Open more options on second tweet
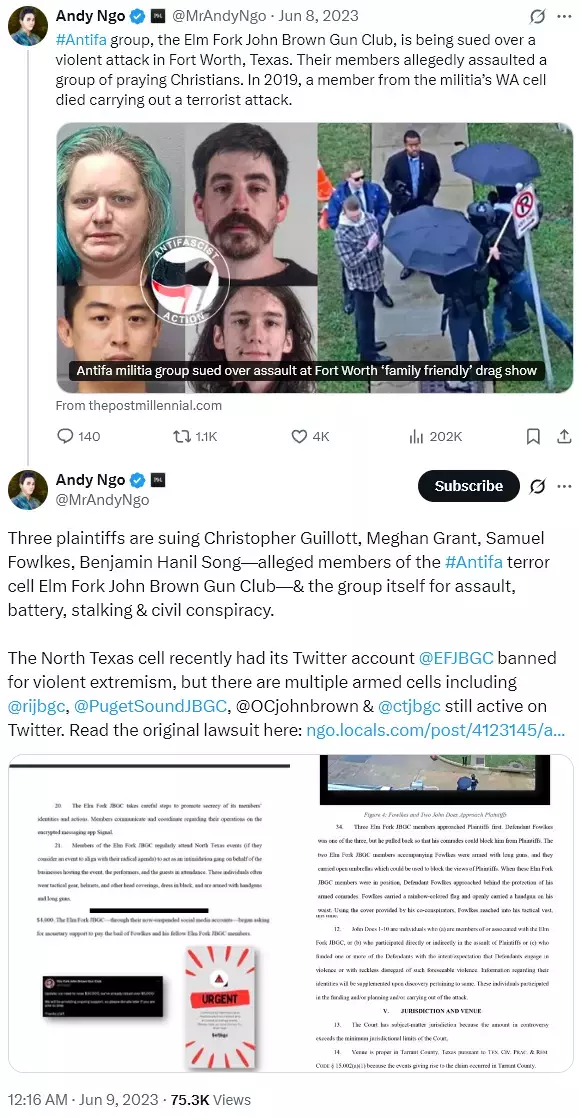The height and width of the screenshot is (1118, 579). pos(564,486)
